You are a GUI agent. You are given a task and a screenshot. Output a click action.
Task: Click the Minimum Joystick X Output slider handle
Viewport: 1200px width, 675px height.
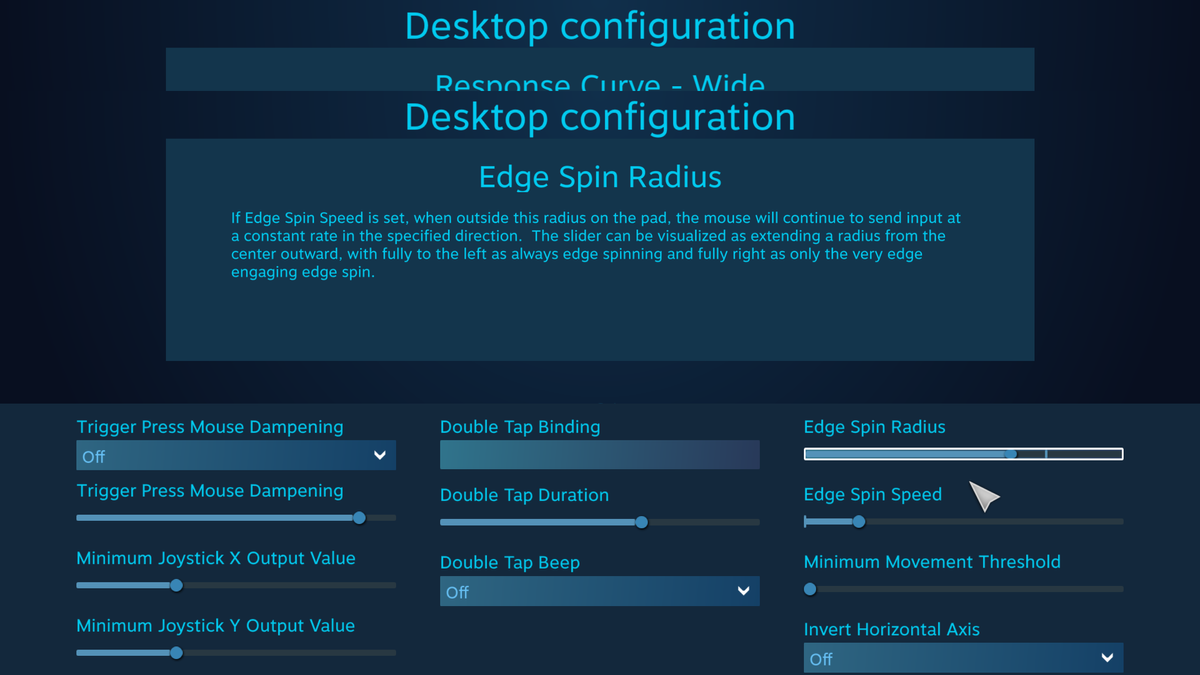(x=176, y=585)
